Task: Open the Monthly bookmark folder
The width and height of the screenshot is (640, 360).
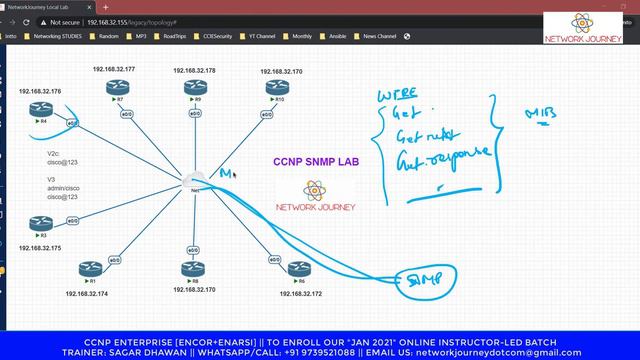Action: tap(298, 36)
